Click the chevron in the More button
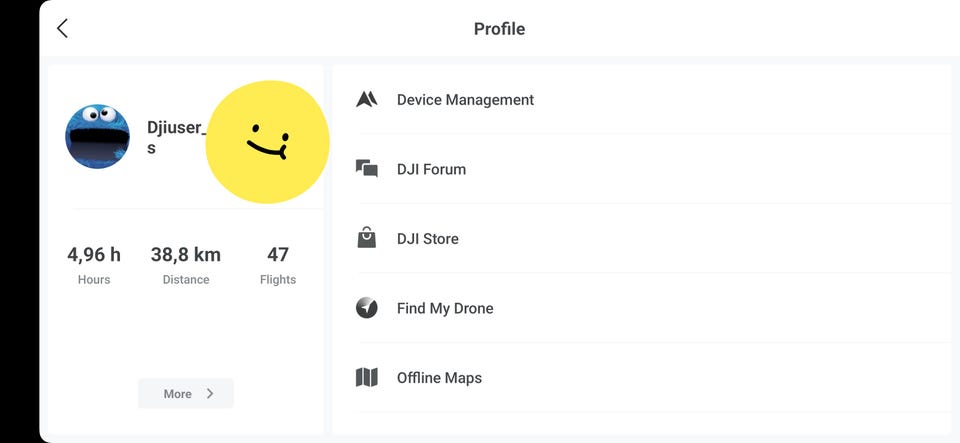Screen dimensions: 960x443 210,393
